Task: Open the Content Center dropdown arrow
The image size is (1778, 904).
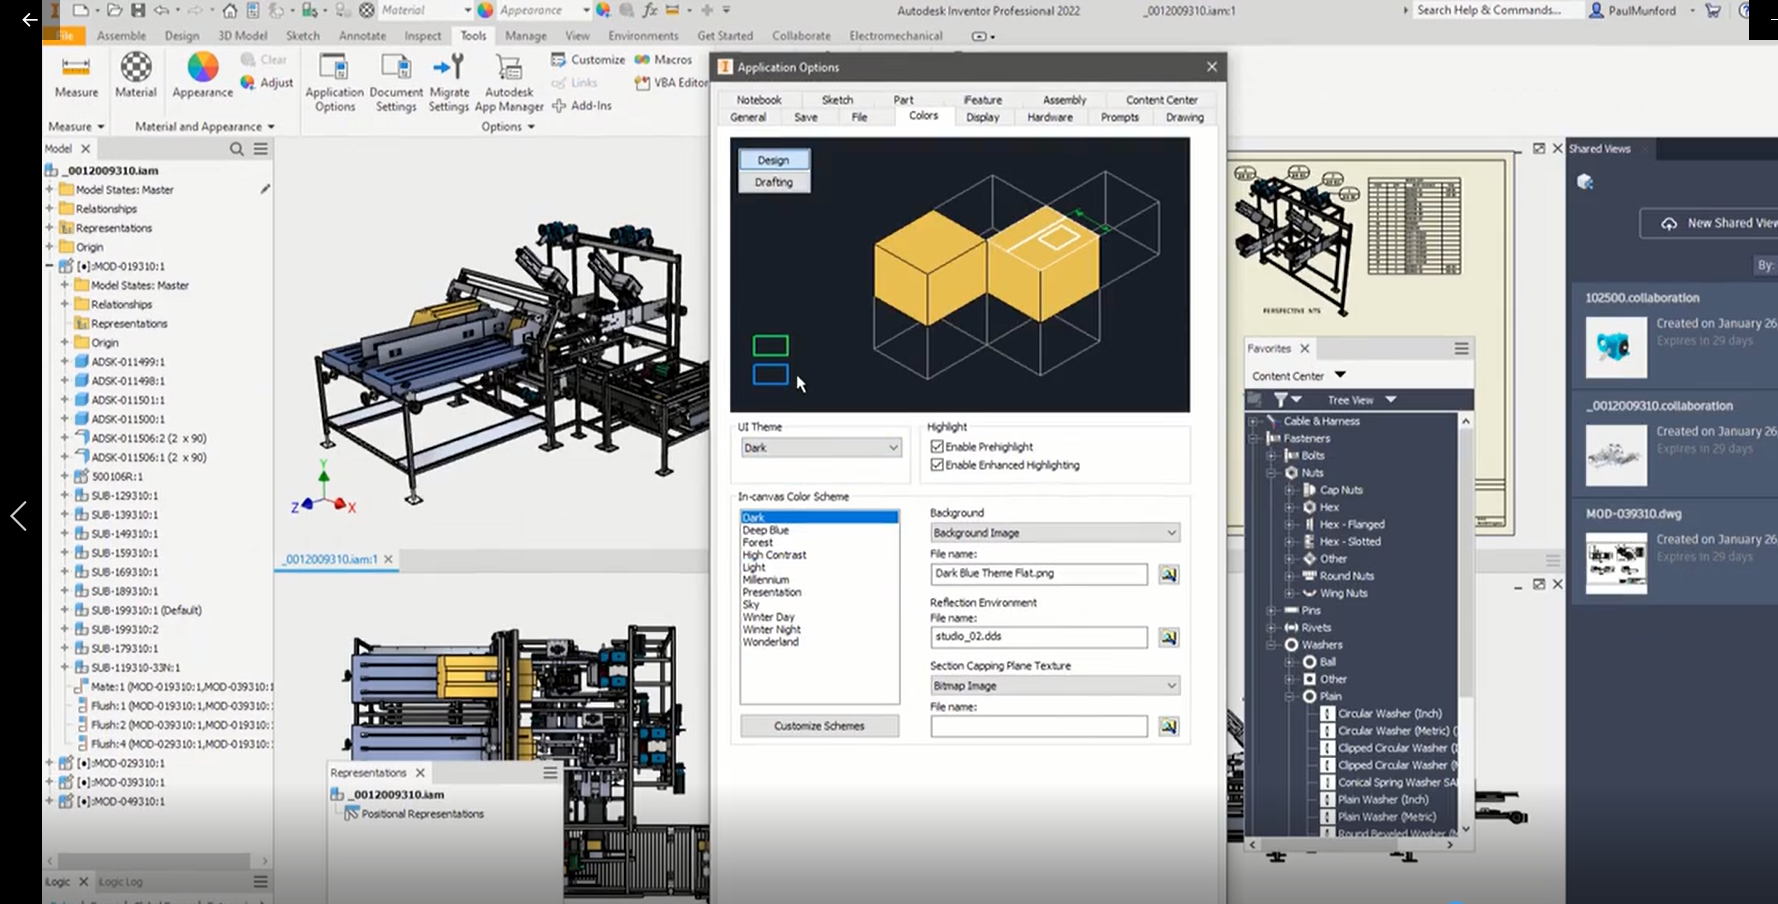Action: click(1340, 375)
